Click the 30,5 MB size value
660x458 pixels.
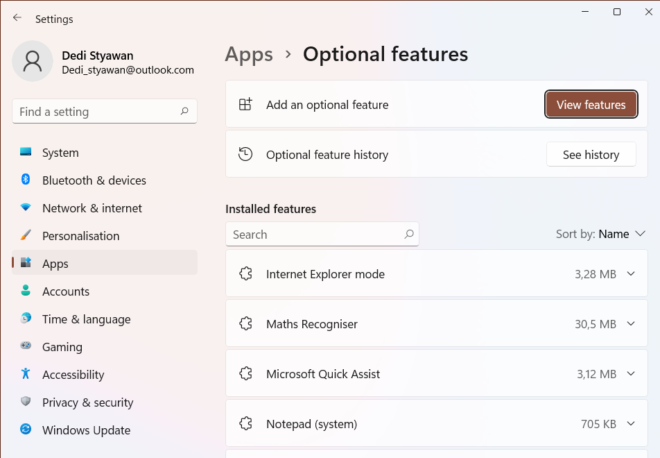point(595,324)
